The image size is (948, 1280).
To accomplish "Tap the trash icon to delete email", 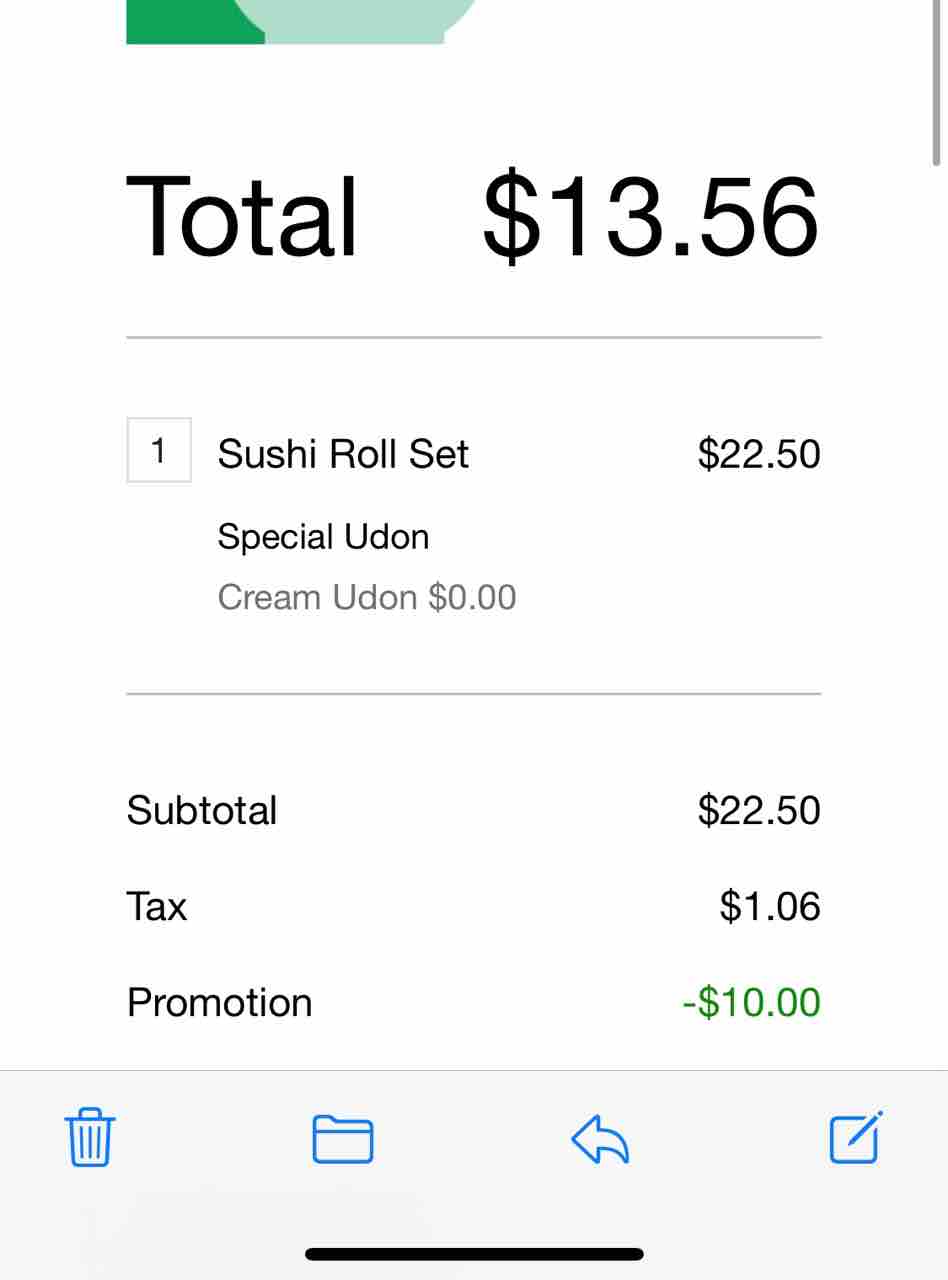I will click(x=90, y=1138).
